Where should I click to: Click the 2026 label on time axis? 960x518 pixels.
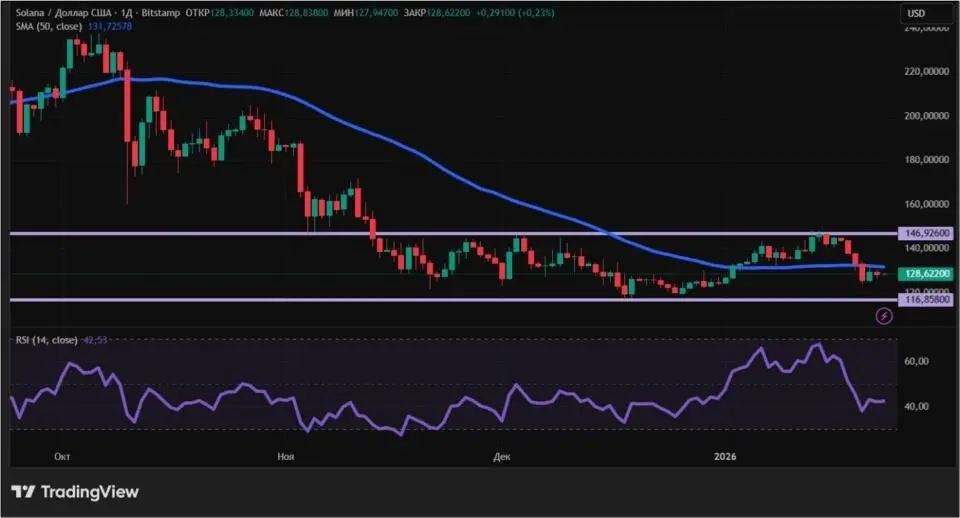(724, 456)
